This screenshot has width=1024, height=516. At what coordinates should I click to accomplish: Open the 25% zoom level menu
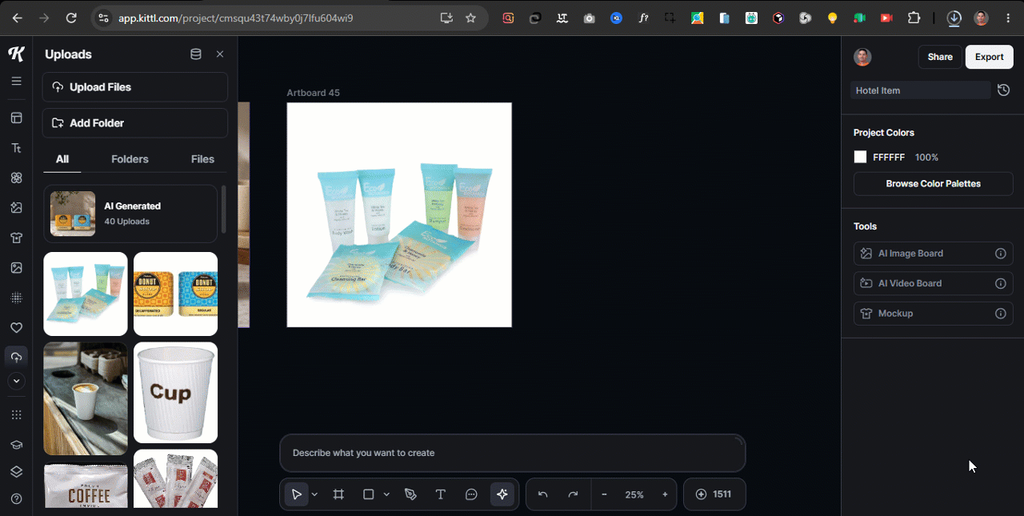634,494
